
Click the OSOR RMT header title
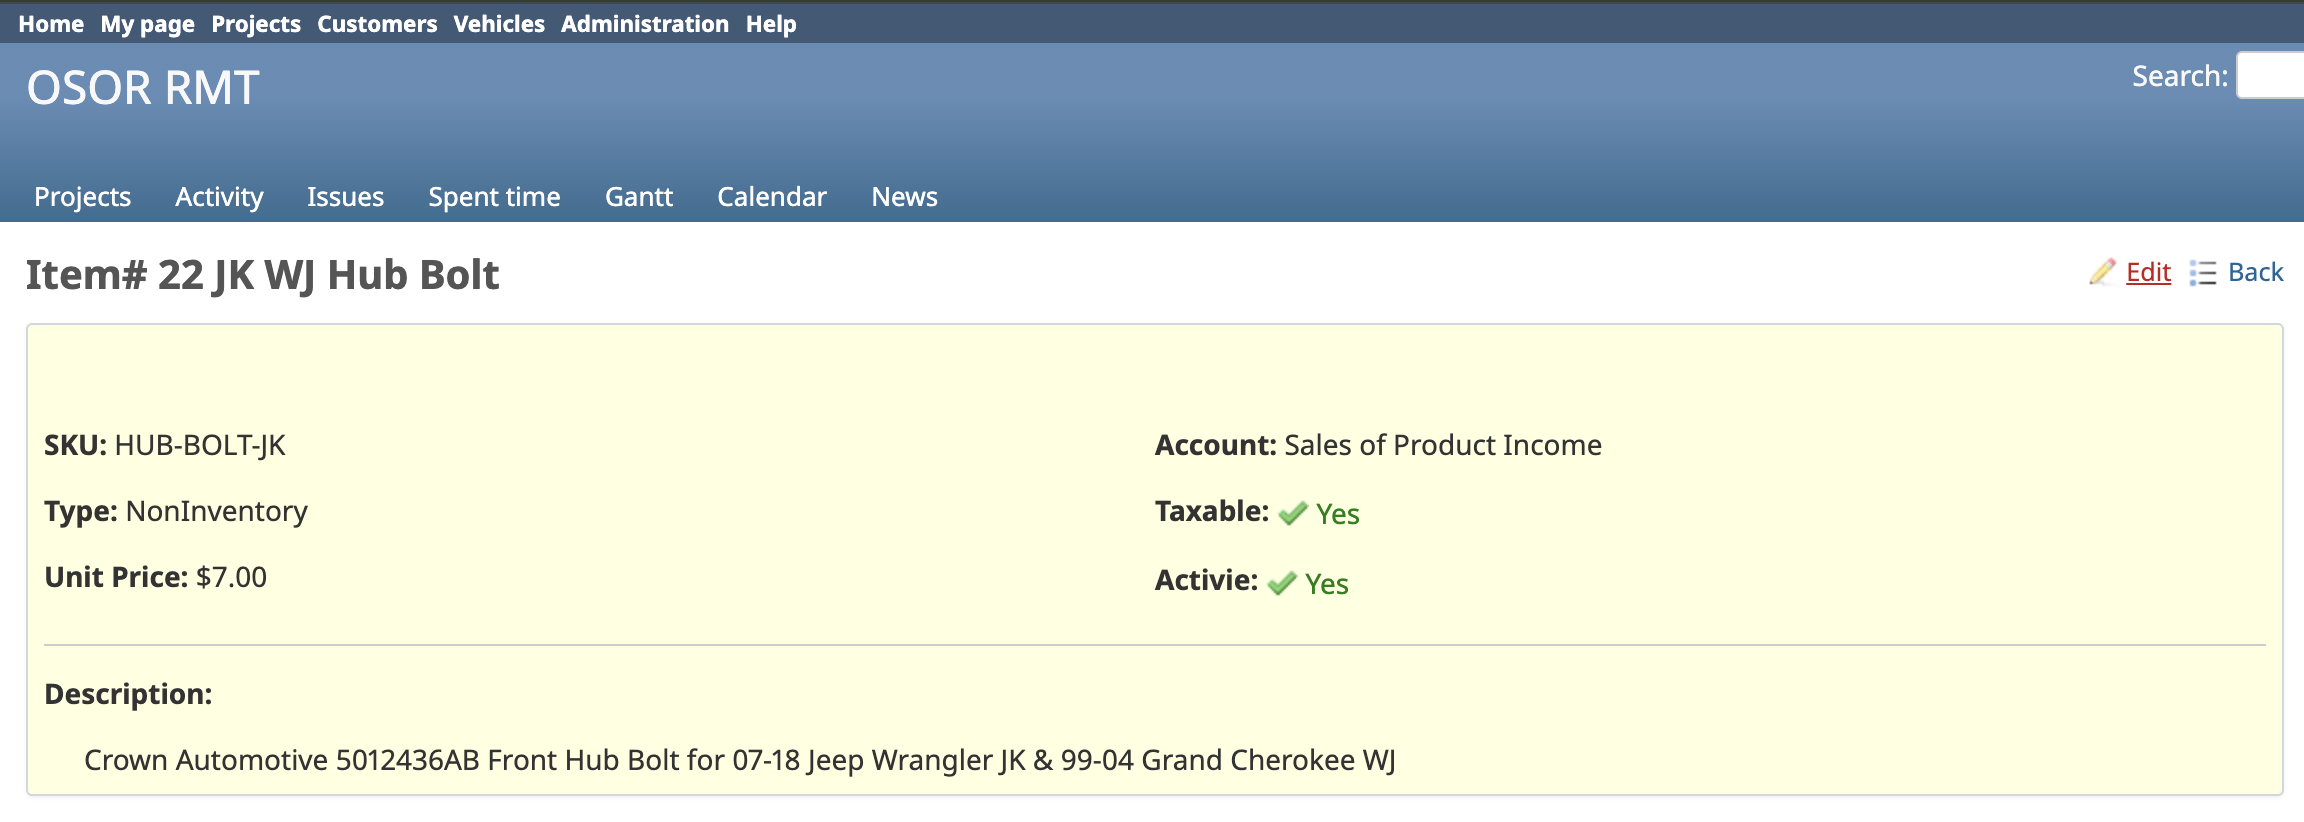(143, 88)
